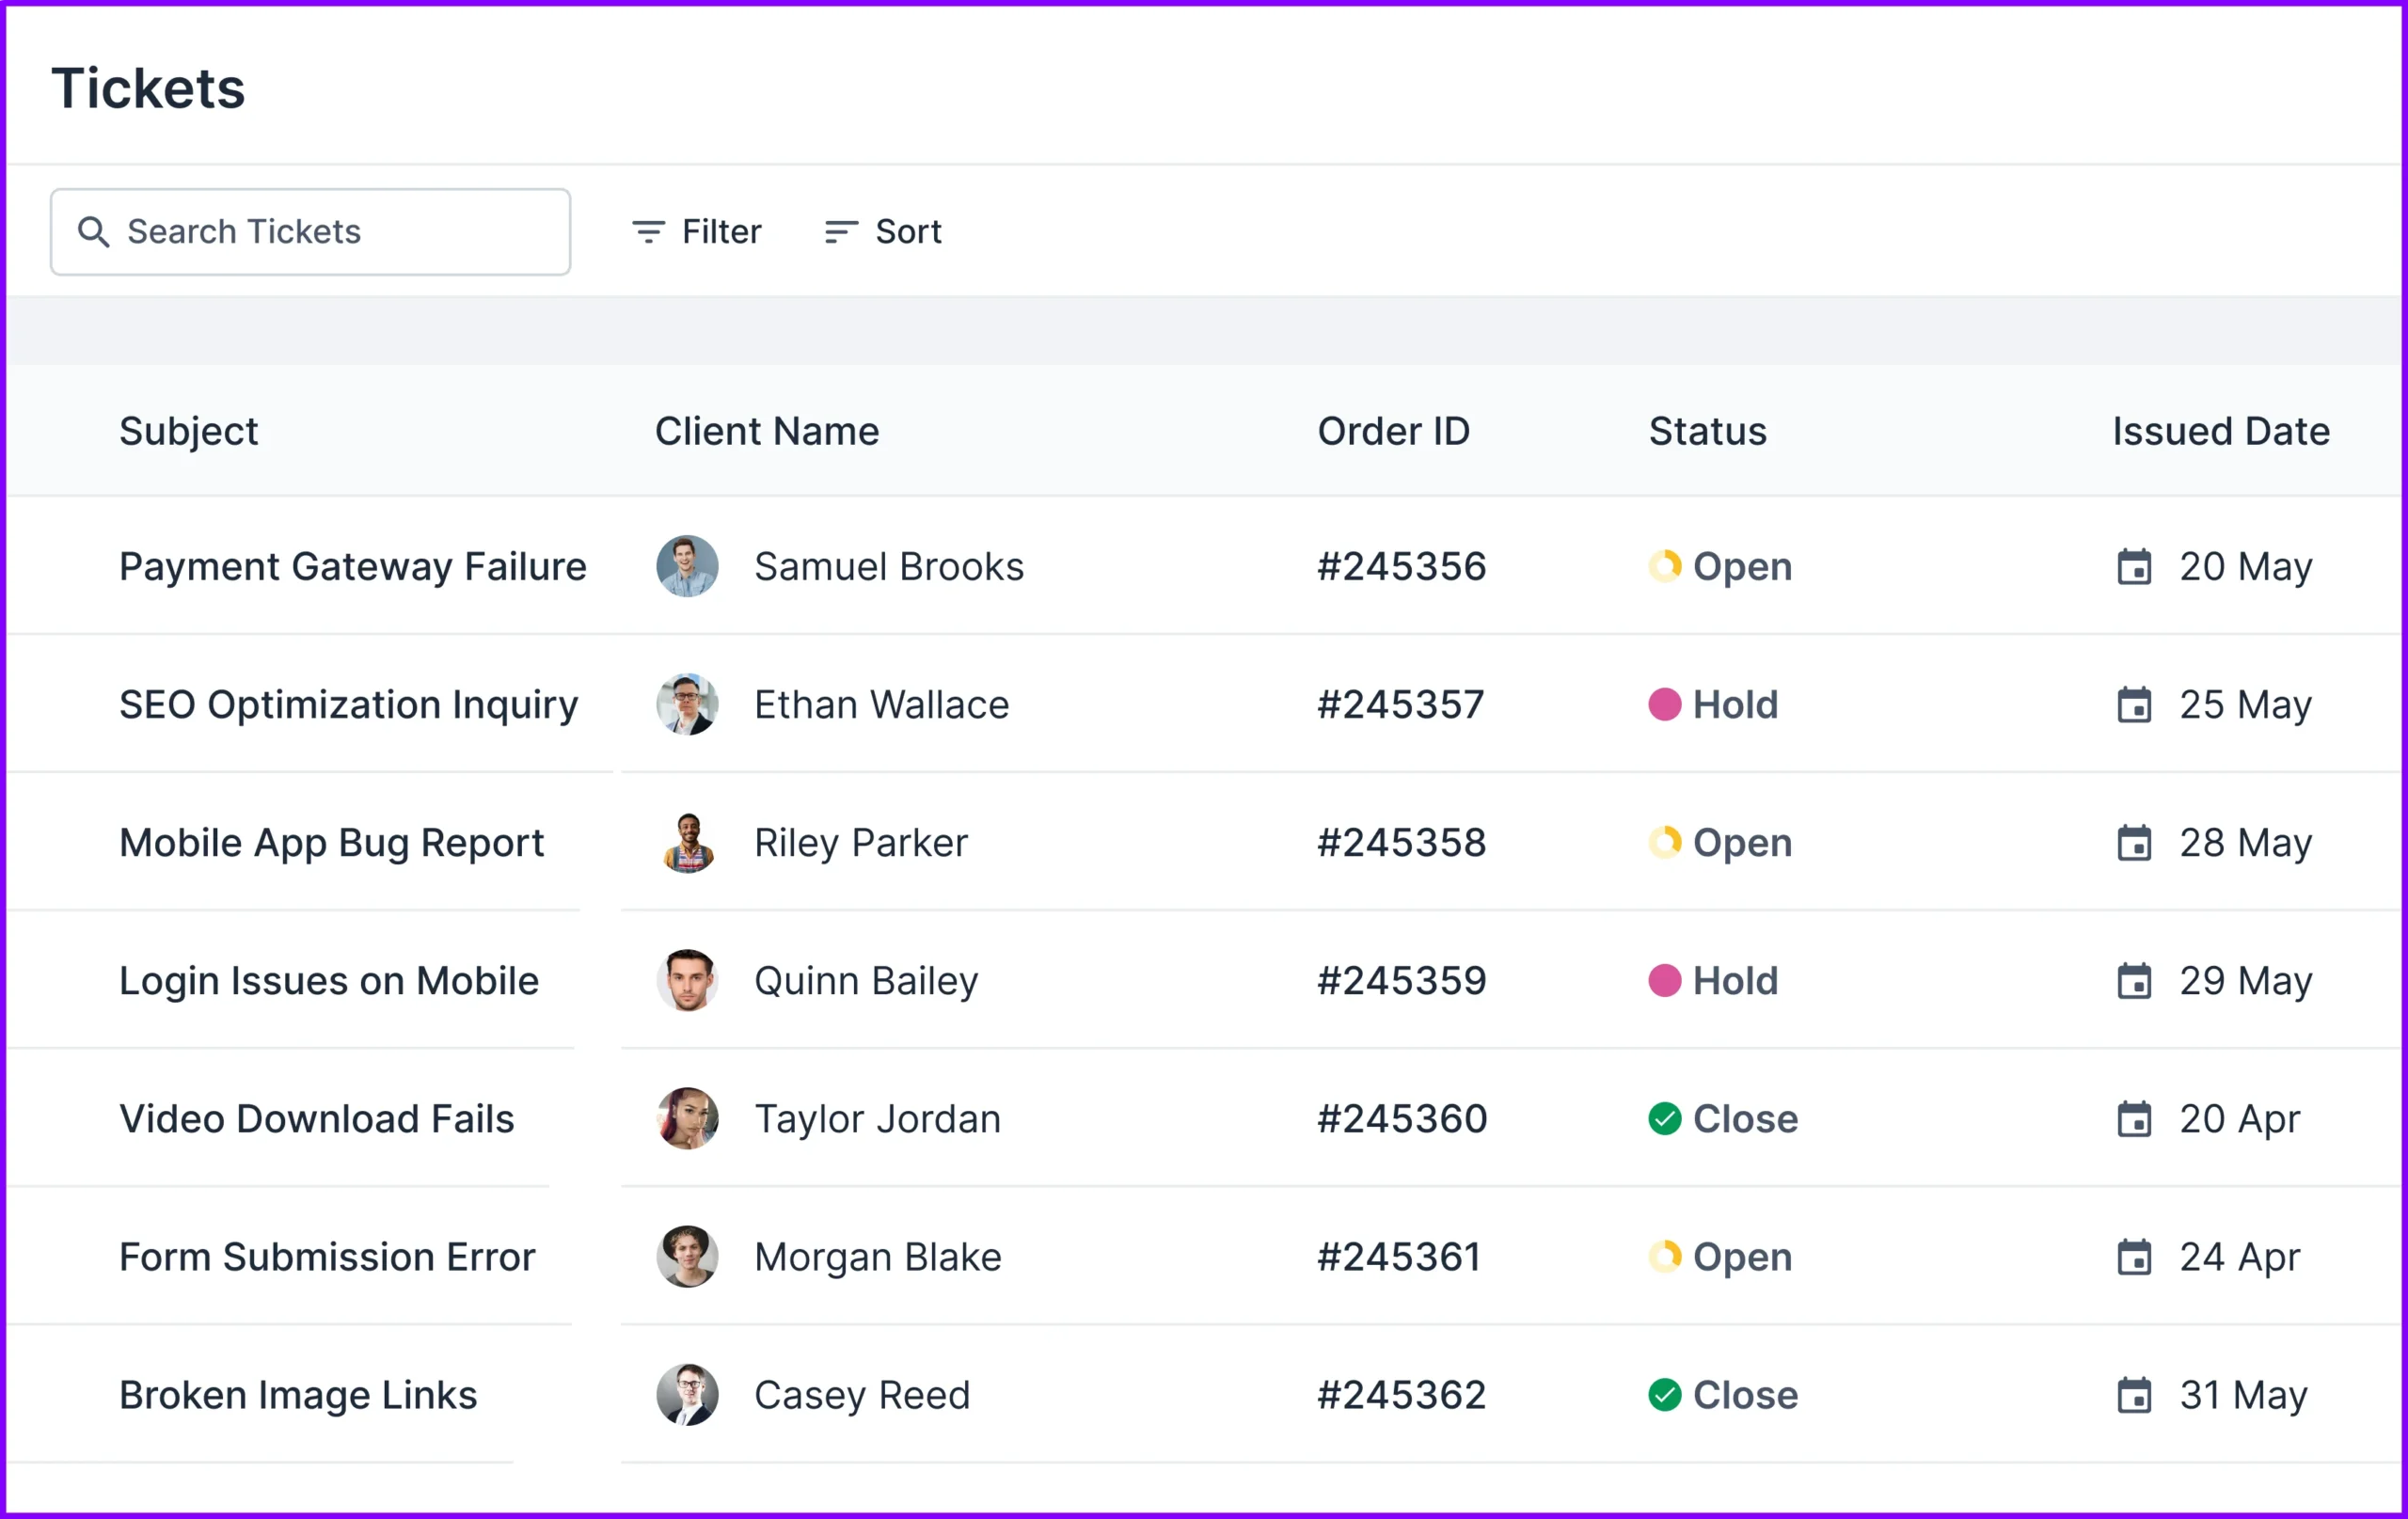Click green Close checkmark for Taylor Jordan
The width and height of the screenshot is (2408, 1519).
coord(1664,1119)
